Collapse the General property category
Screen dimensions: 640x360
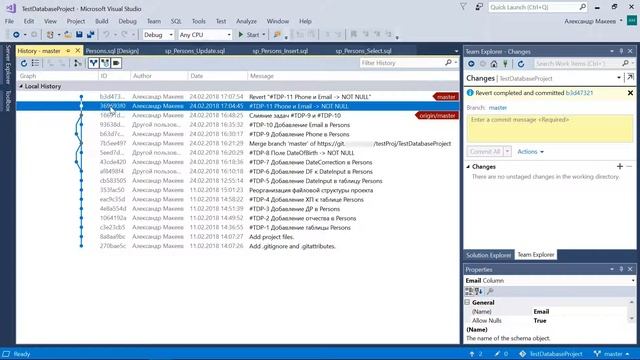tap(468, 302)
